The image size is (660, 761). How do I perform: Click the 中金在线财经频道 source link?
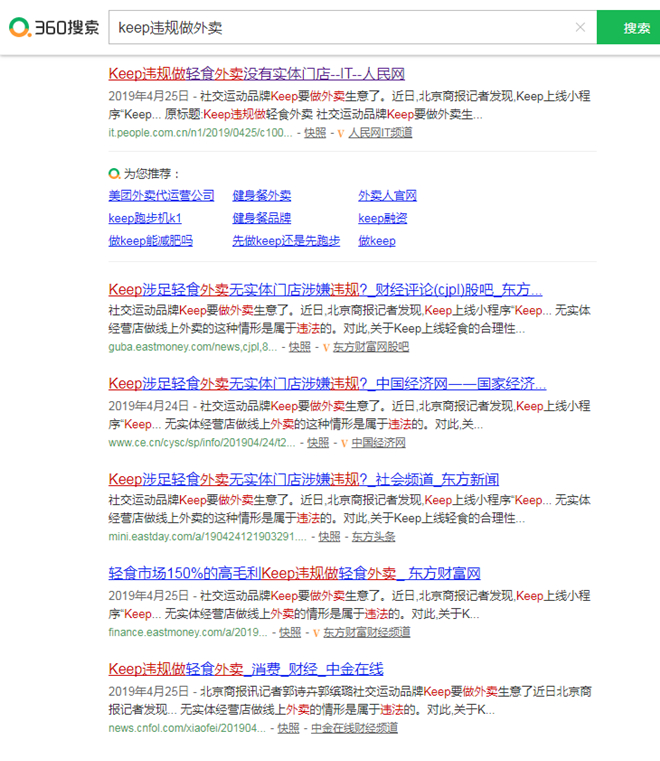[354, 728]
